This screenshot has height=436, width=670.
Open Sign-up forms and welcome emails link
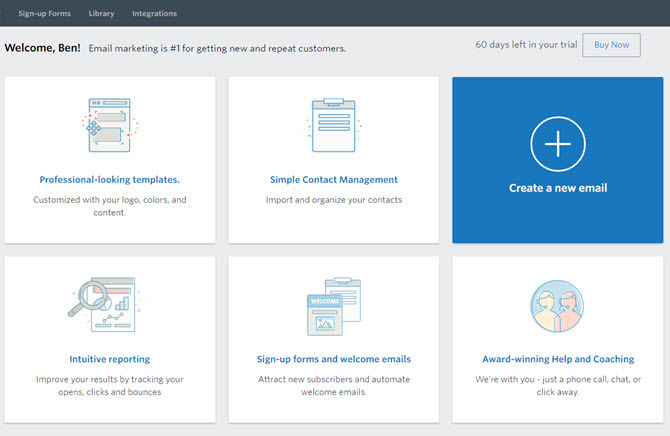pyautogui.click(x=334, y=359)
